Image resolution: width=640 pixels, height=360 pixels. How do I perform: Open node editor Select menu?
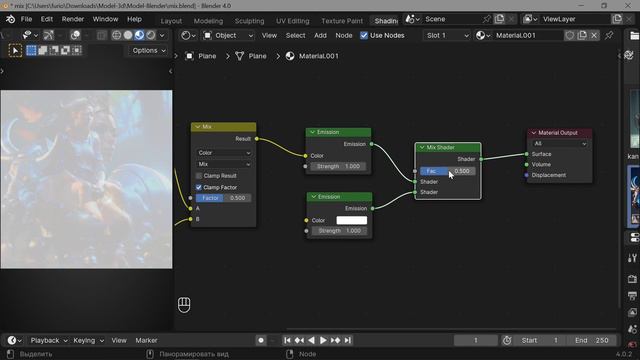tap(296, 36)
